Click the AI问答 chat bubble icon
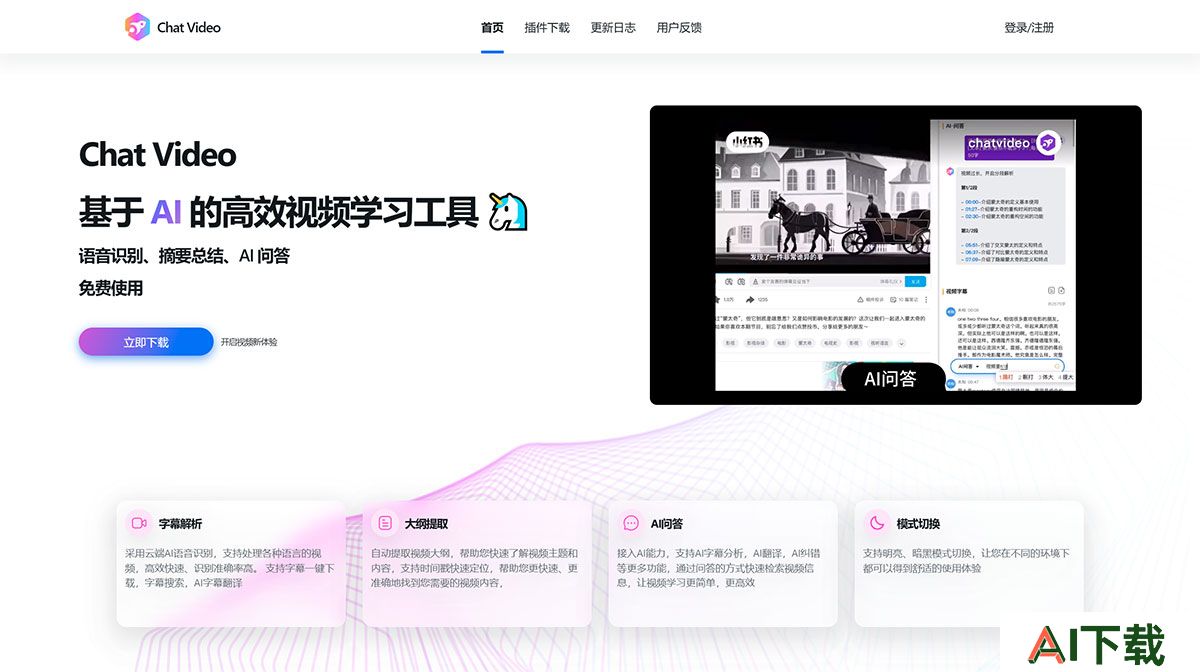This screenshot has width=1200, height=672. pyautogui.click(x=631, y=523)
